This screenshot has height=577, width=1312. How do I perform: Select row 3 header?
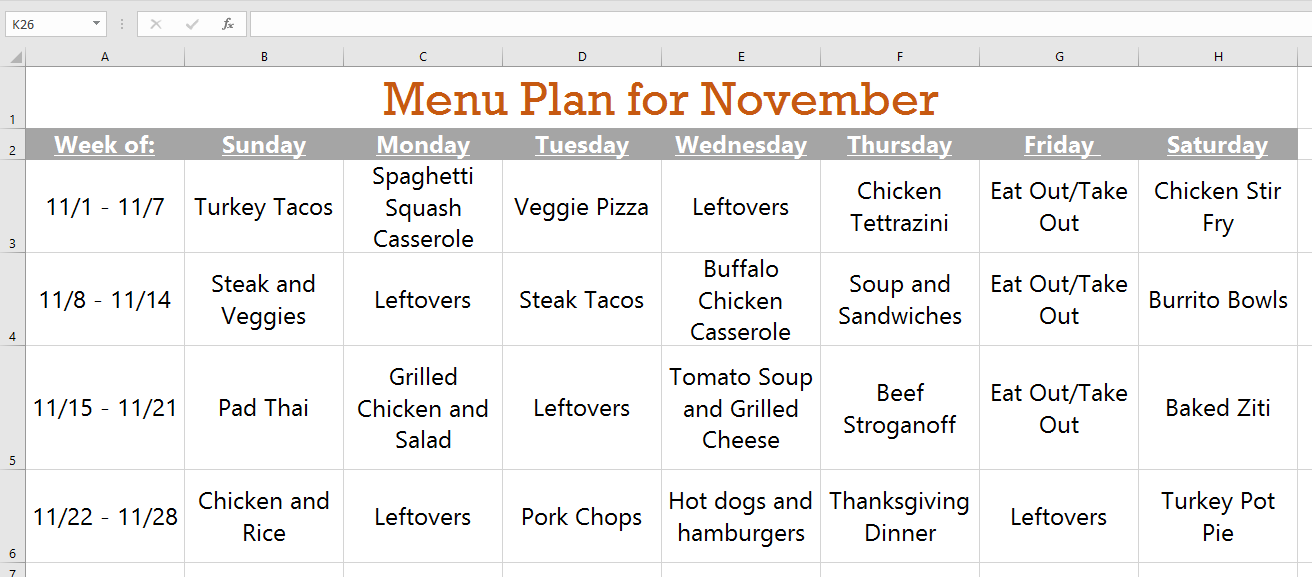[12, 207]
